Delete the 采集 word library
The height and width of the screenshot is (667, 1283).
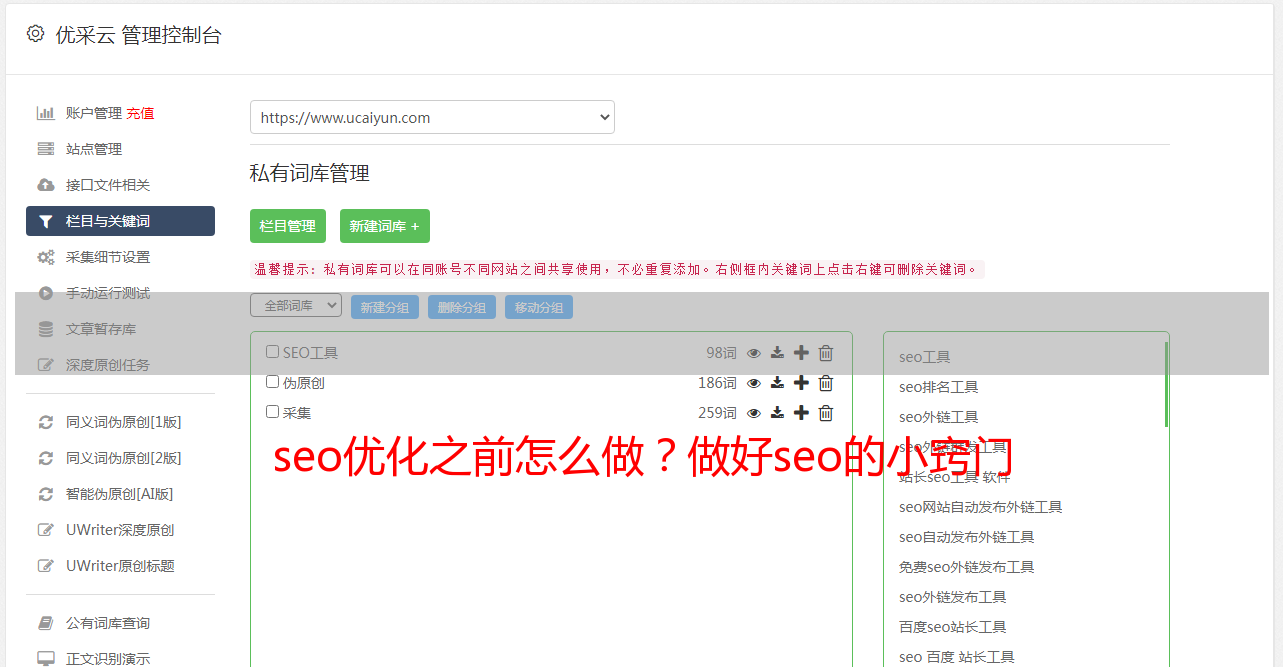826,413
